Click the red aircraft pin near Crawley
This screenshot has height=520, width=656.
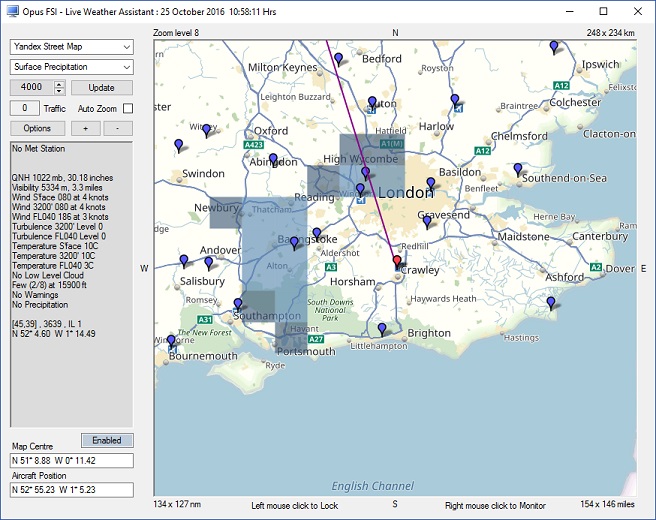(397, 261)
